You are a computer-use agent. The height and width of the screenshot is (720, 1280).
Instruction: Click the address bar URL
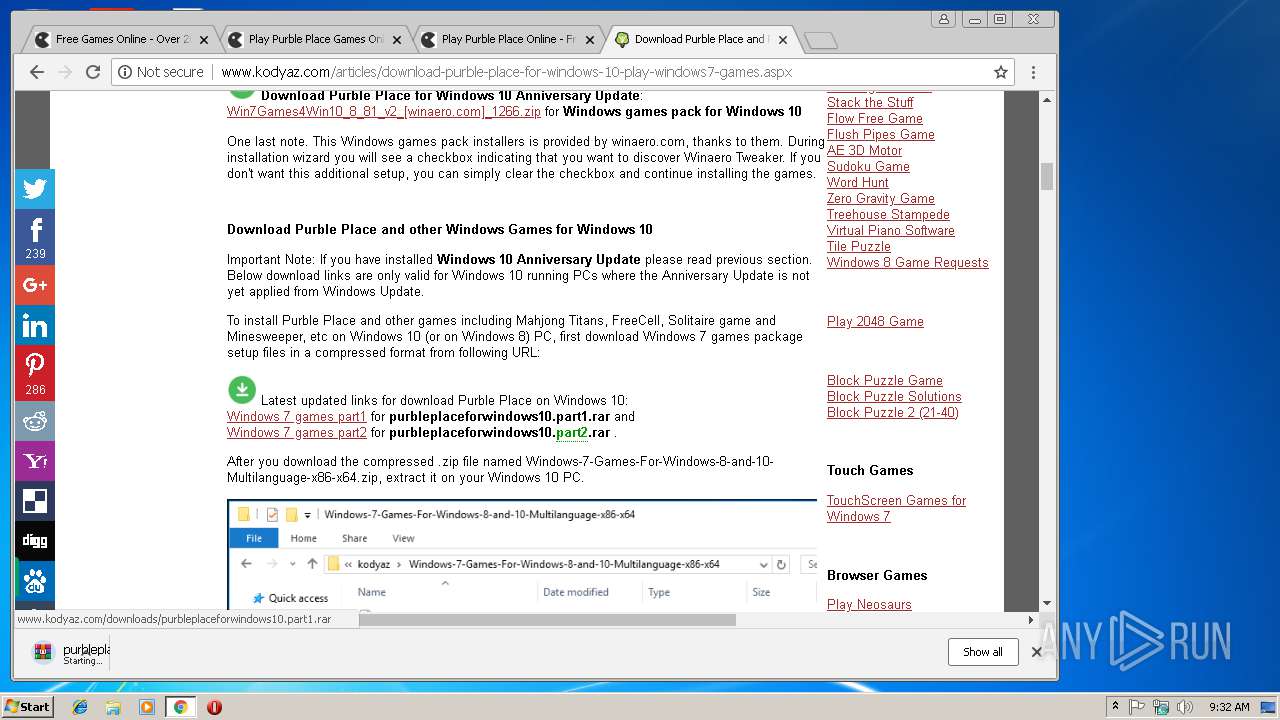(x=506, y=72)
